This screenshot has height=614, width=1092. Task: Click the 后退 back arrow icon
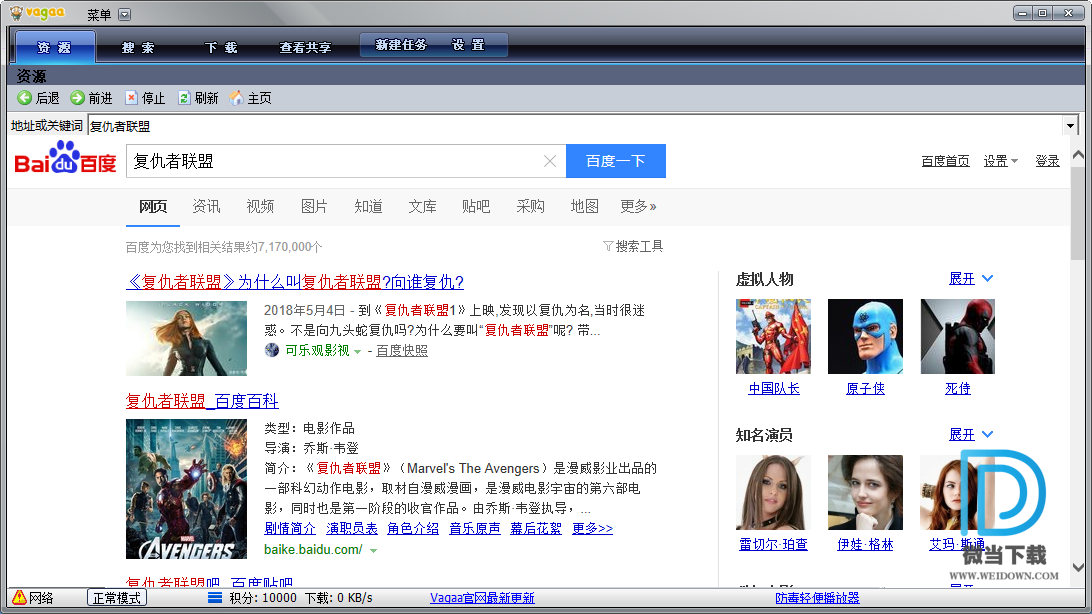(x=24, y=98)
